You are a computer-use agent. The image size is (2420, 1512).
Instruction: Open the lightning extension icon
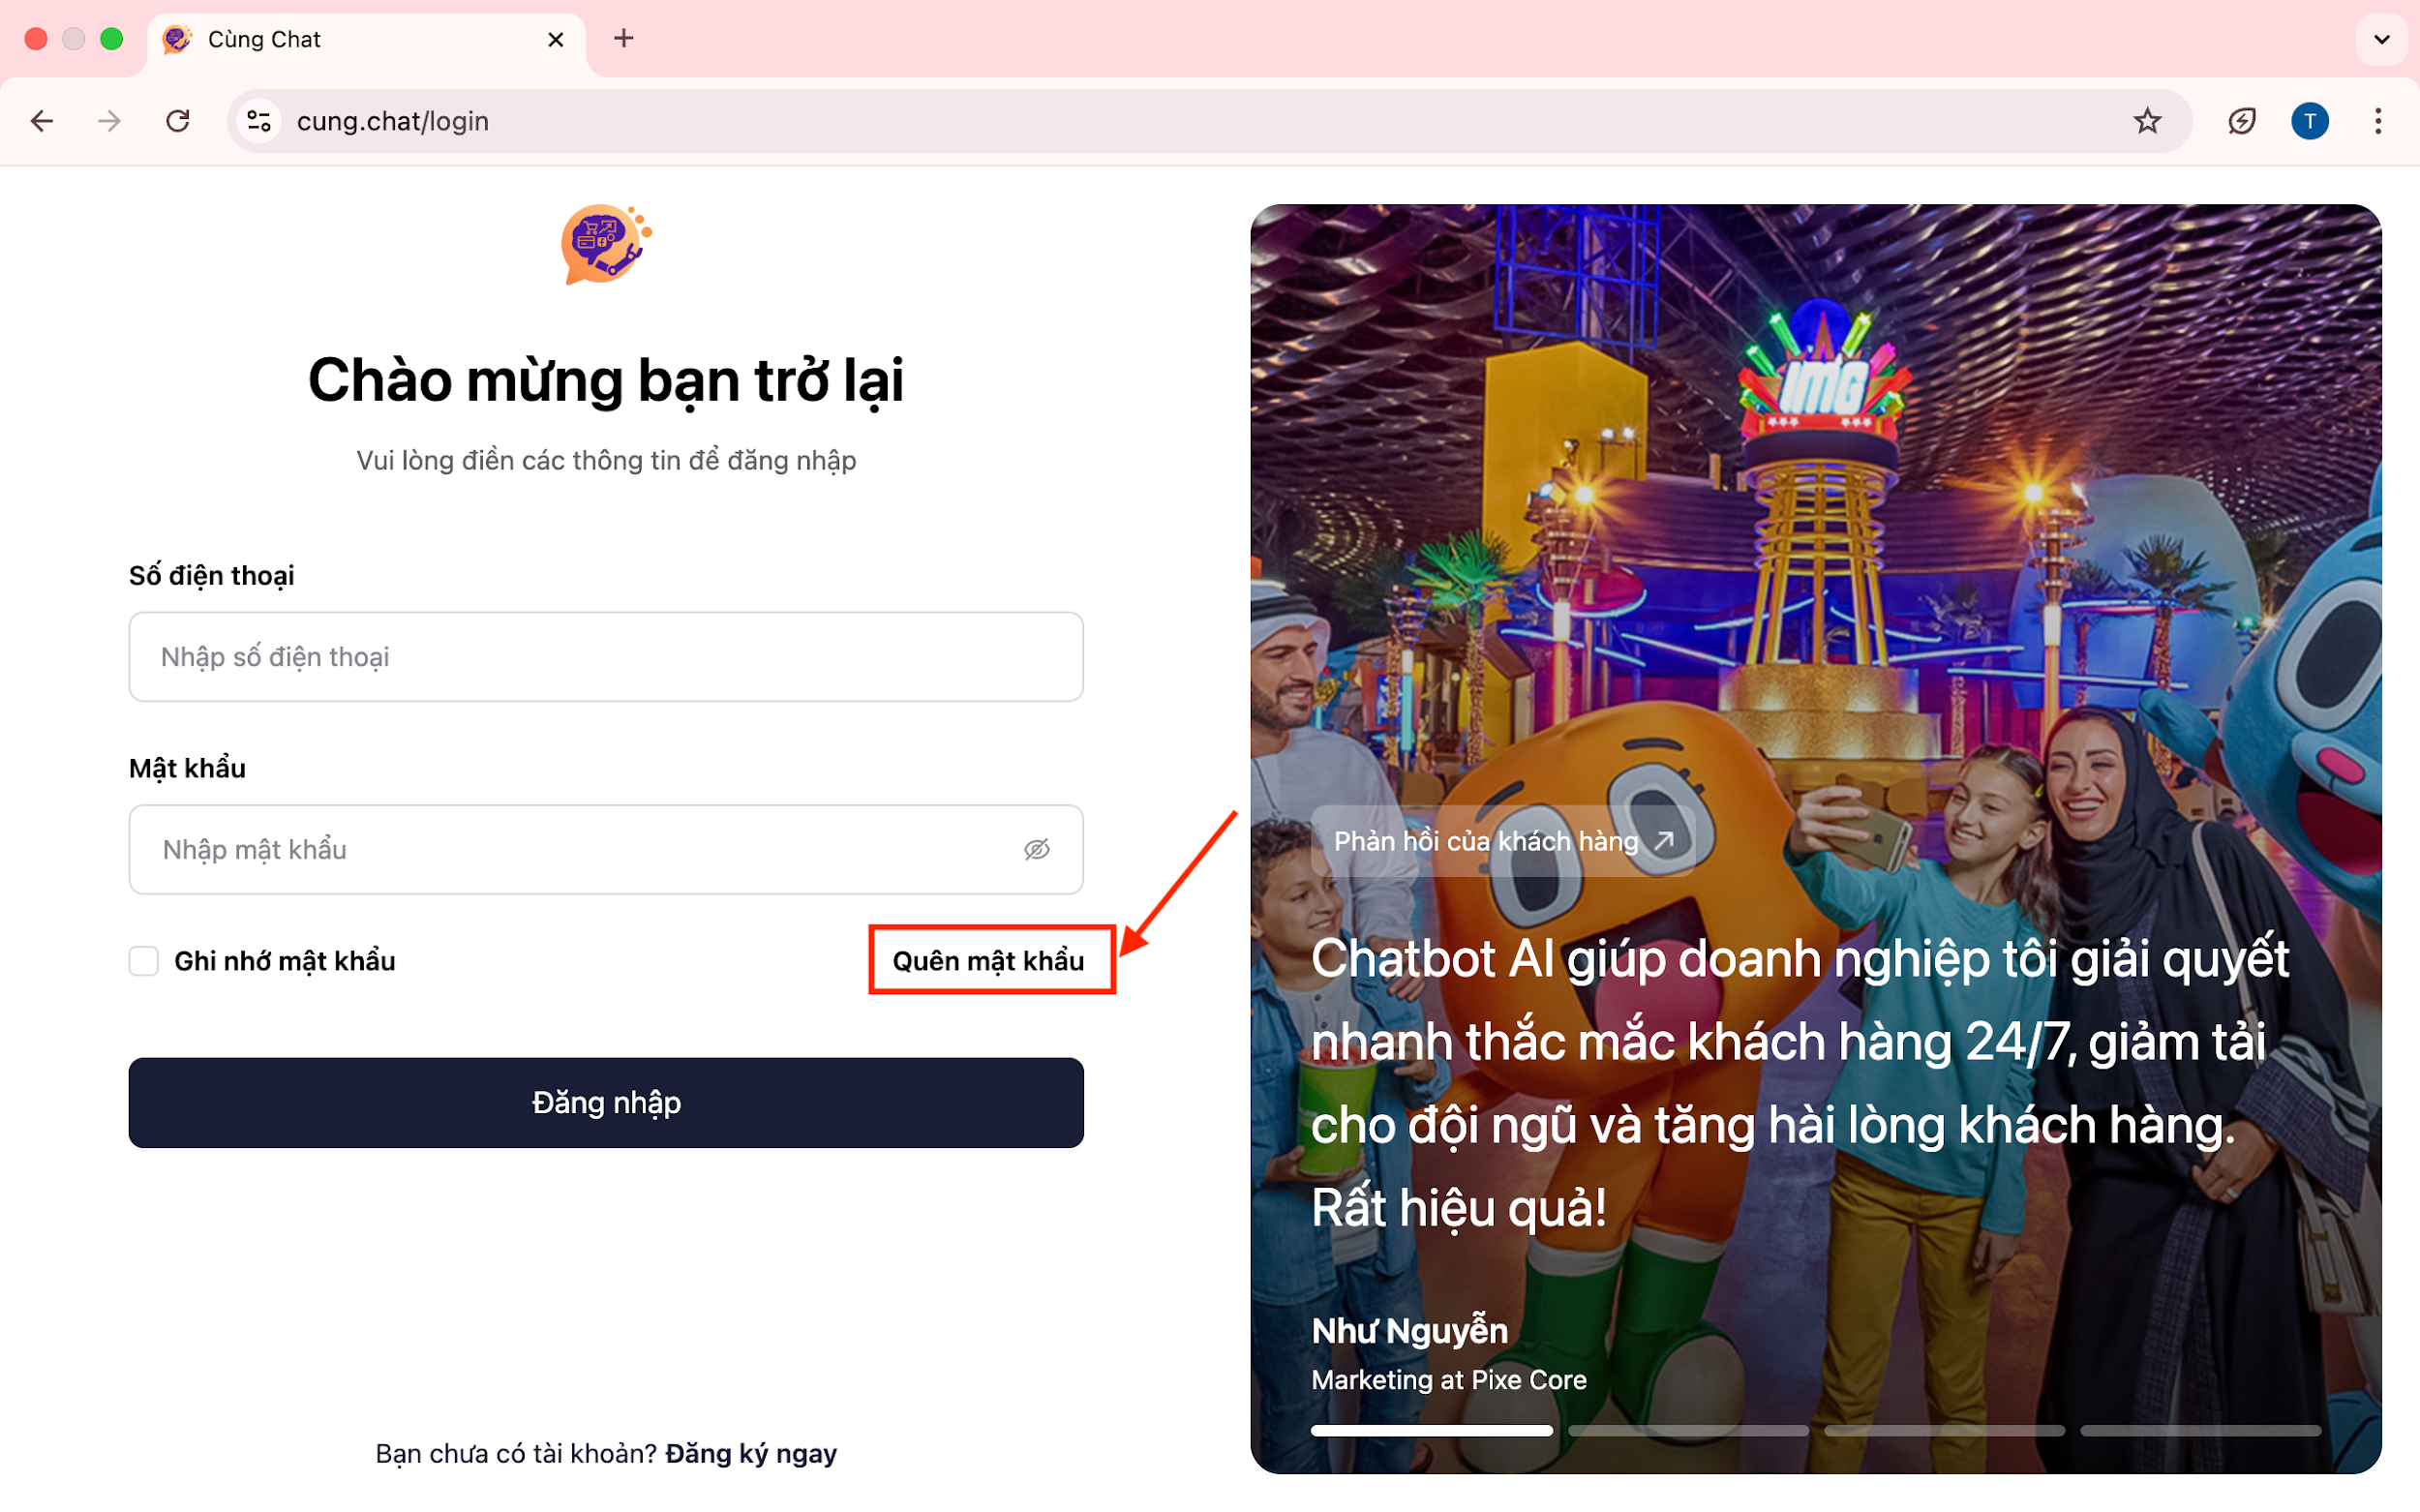(2241, 121)
